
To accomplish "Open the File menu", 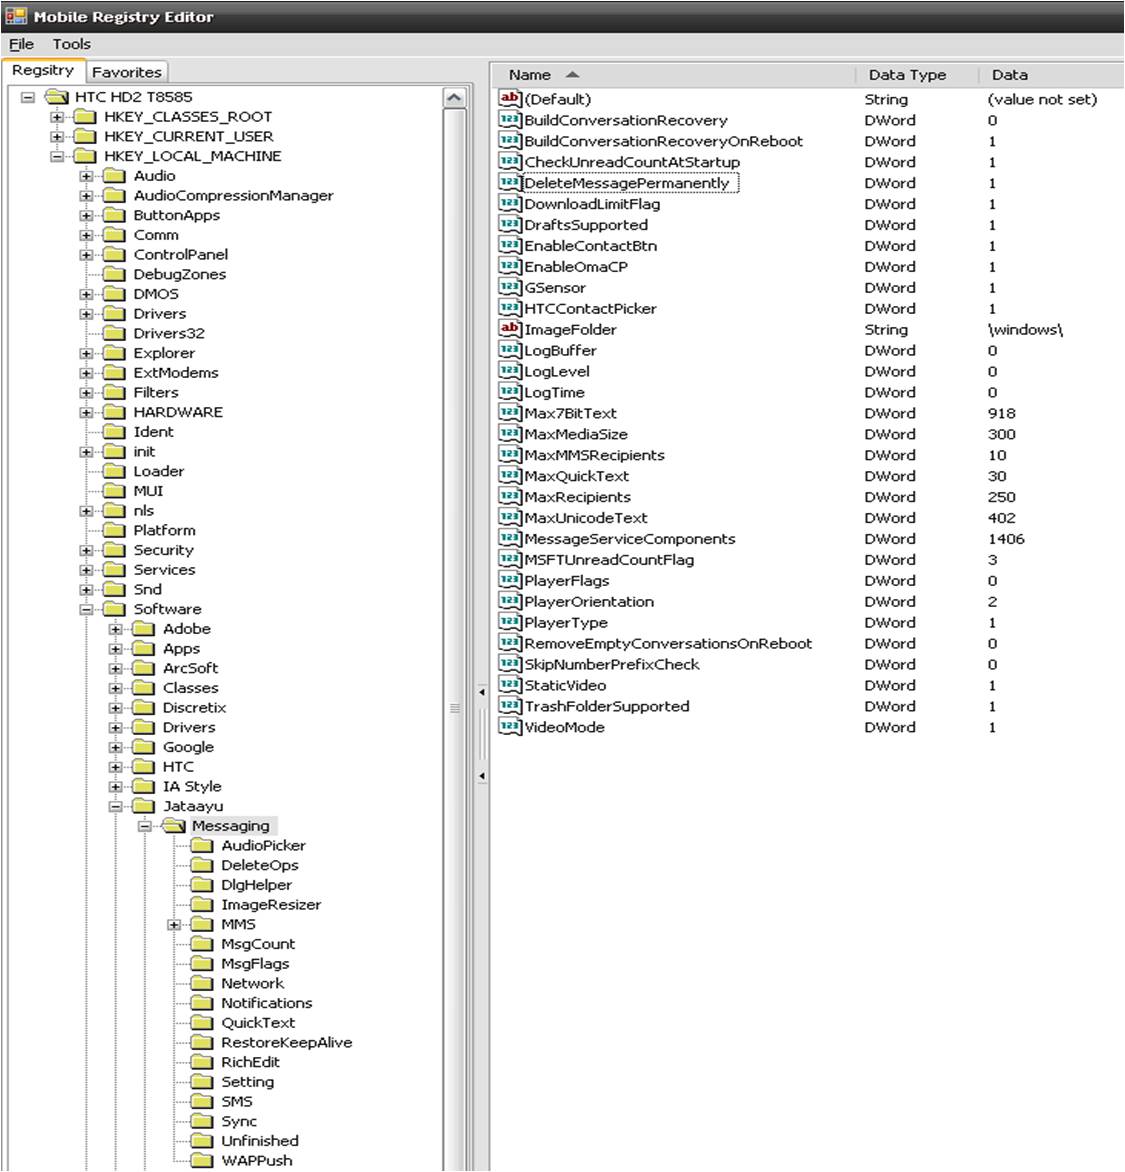I will [x=21, y=44].
